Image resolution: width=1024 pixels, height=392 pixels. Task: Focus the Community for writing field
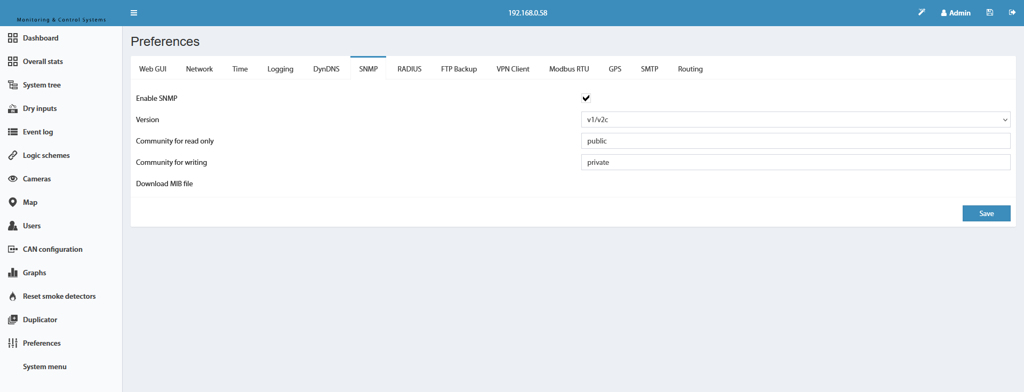795,162
